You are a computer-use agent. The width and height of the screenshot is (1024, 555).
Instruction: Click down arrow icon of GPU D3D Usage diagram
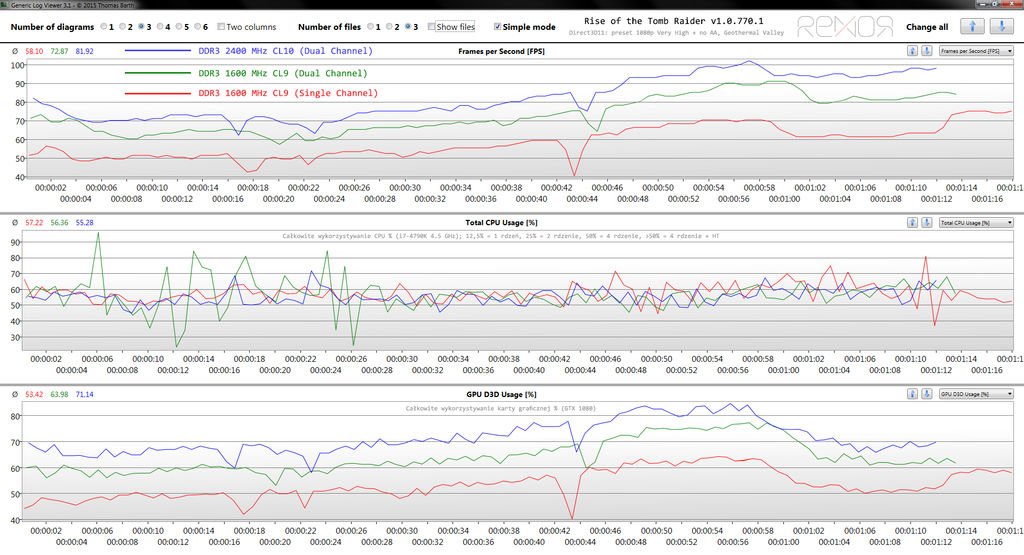coord(926,394)
